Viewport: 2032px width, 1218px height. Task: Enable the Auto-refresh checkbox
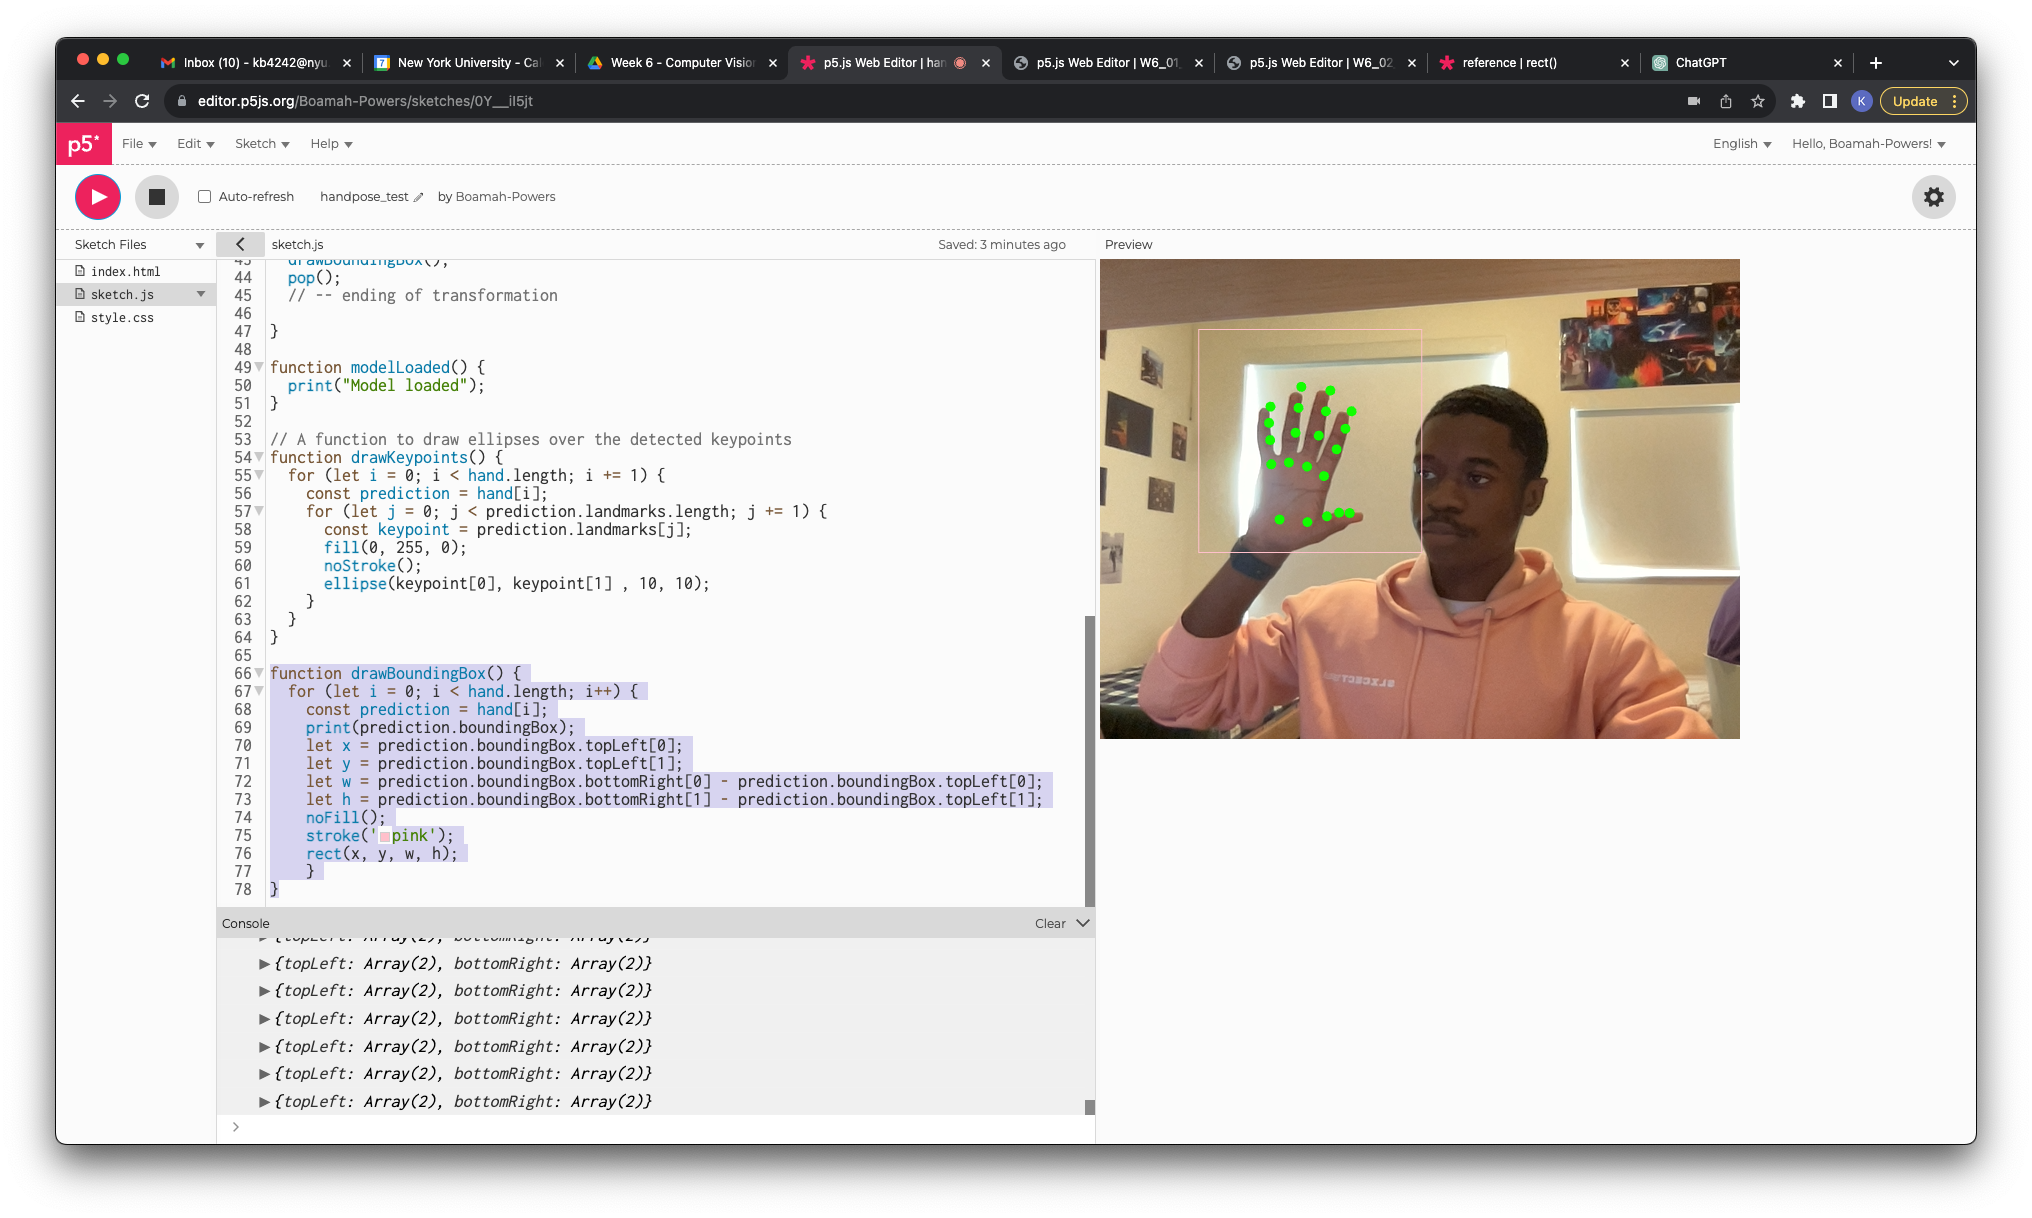pos(204,197)
